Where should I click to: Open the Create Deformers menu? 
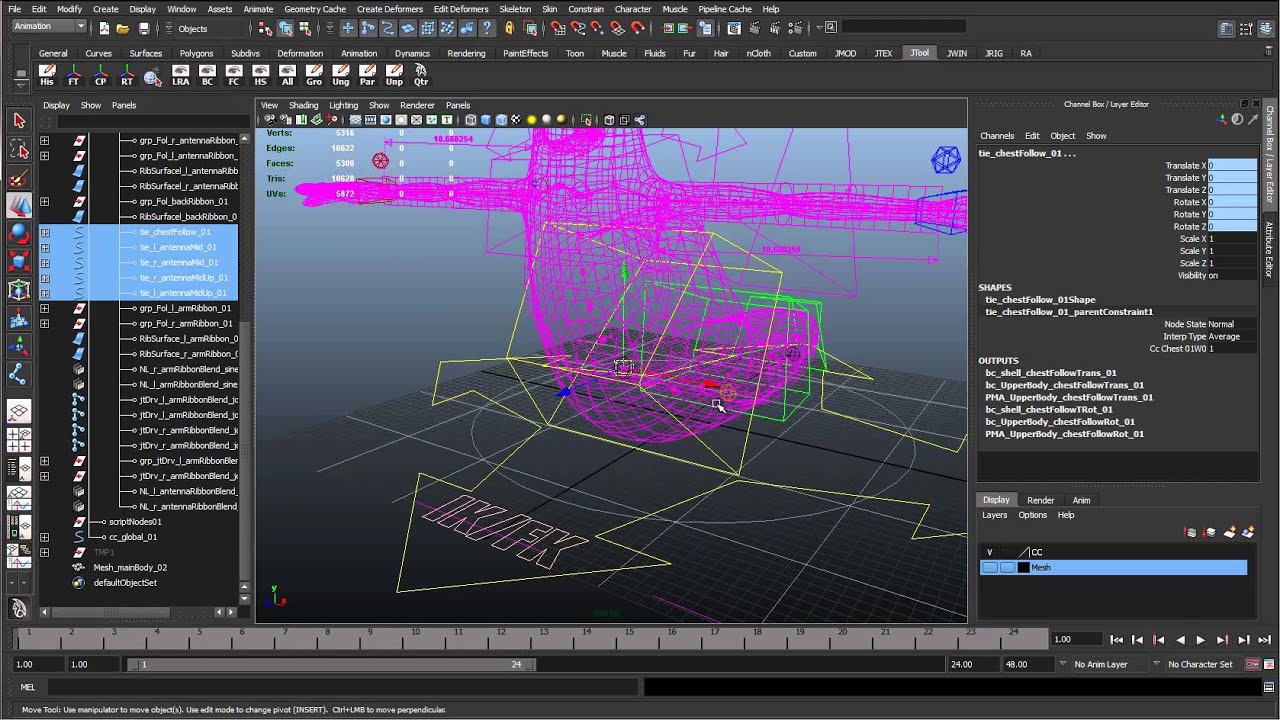[390, 9]
